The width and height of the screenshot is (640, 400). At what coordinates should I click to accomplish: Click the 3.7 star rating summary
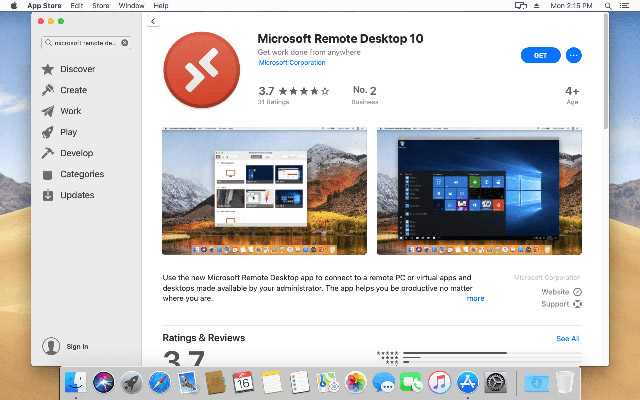294,95
